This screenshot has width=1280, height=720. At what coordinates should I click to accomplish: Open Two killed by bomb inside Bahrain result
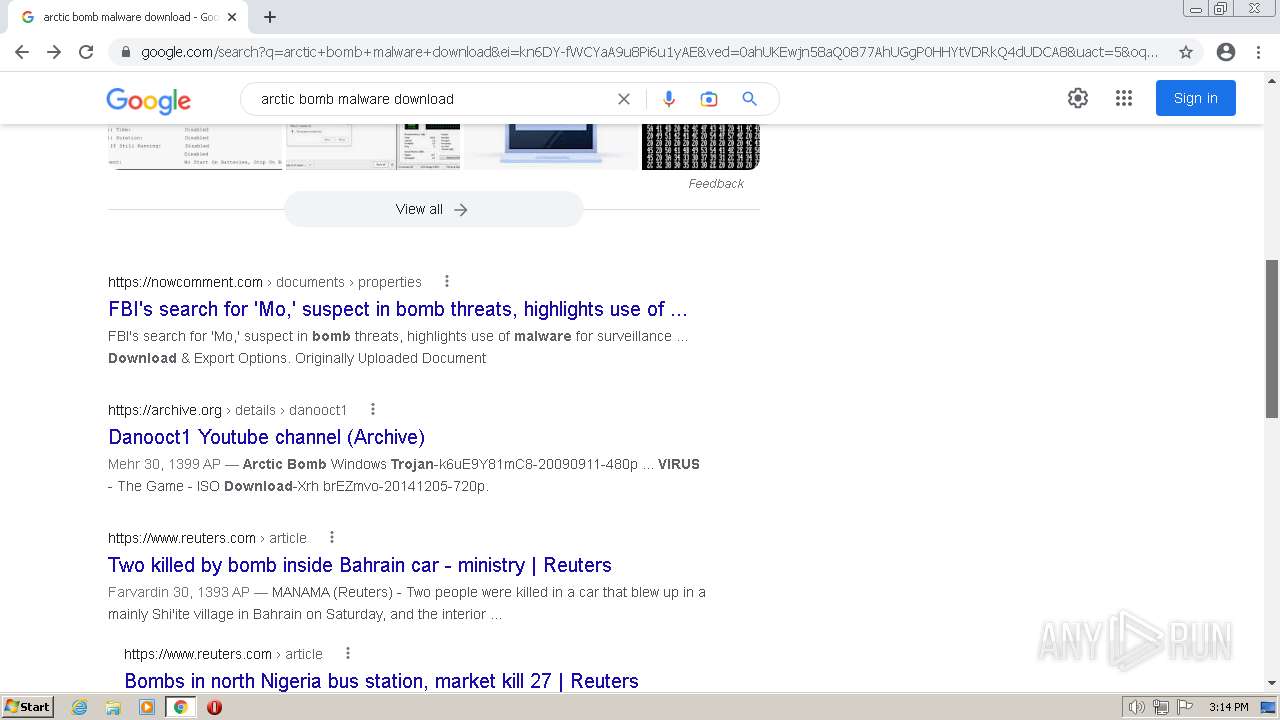click(360, 565)
